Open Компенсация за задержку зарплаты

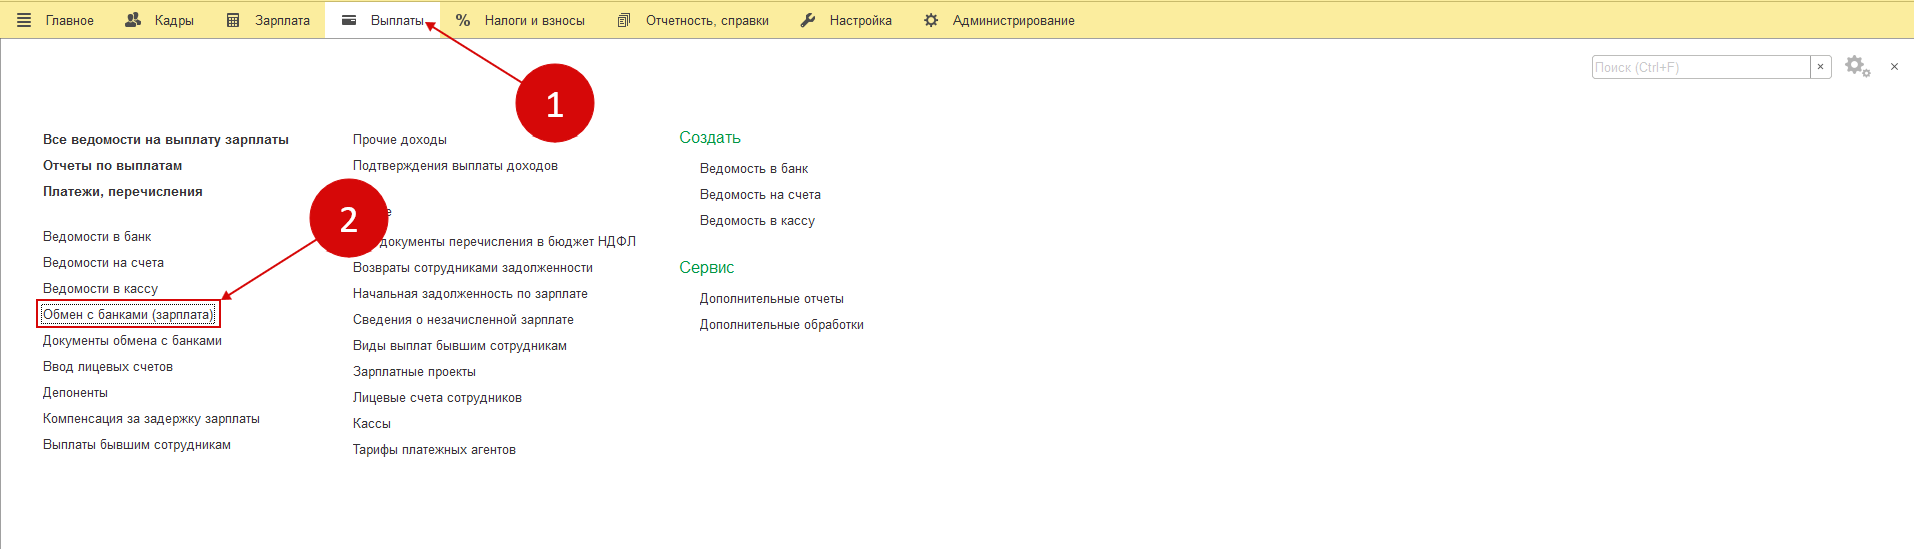151,419
